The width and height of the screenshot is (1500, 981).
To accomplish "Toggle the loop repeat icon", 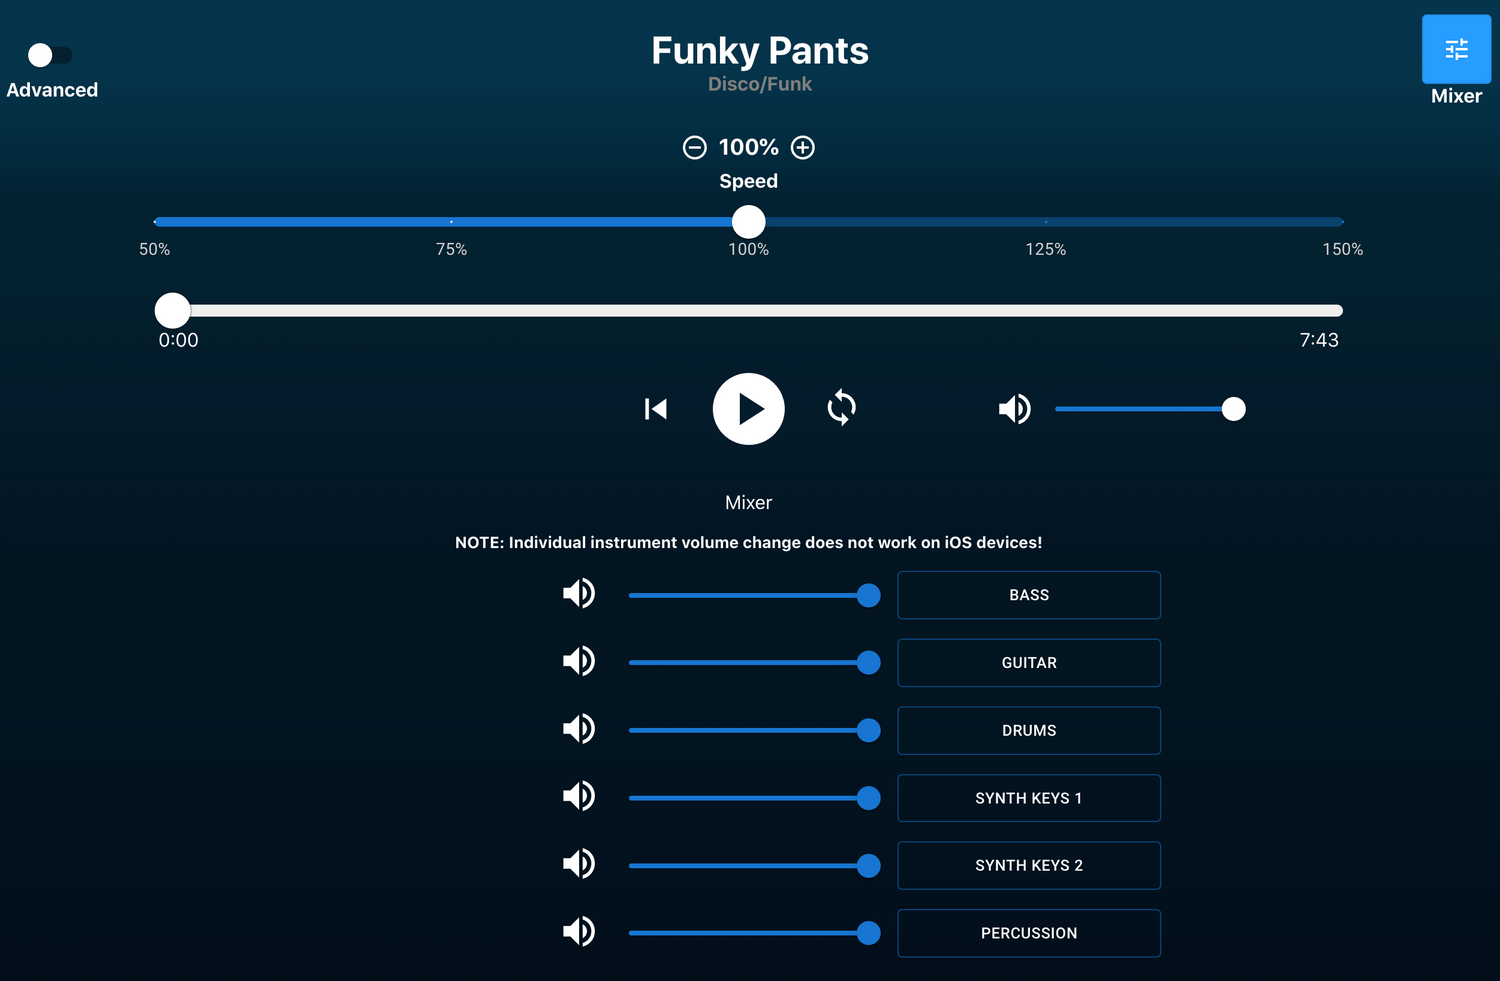I will tap(842, 408).
